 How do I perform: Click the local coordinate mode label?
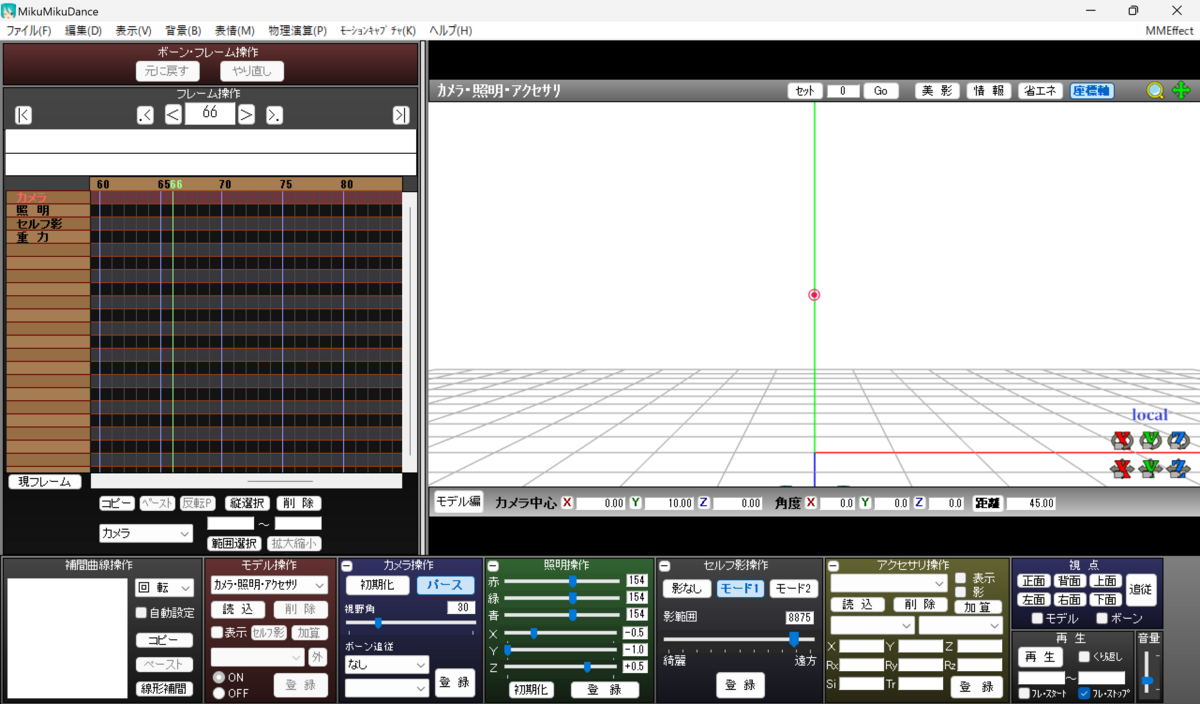pos(1149,415)
